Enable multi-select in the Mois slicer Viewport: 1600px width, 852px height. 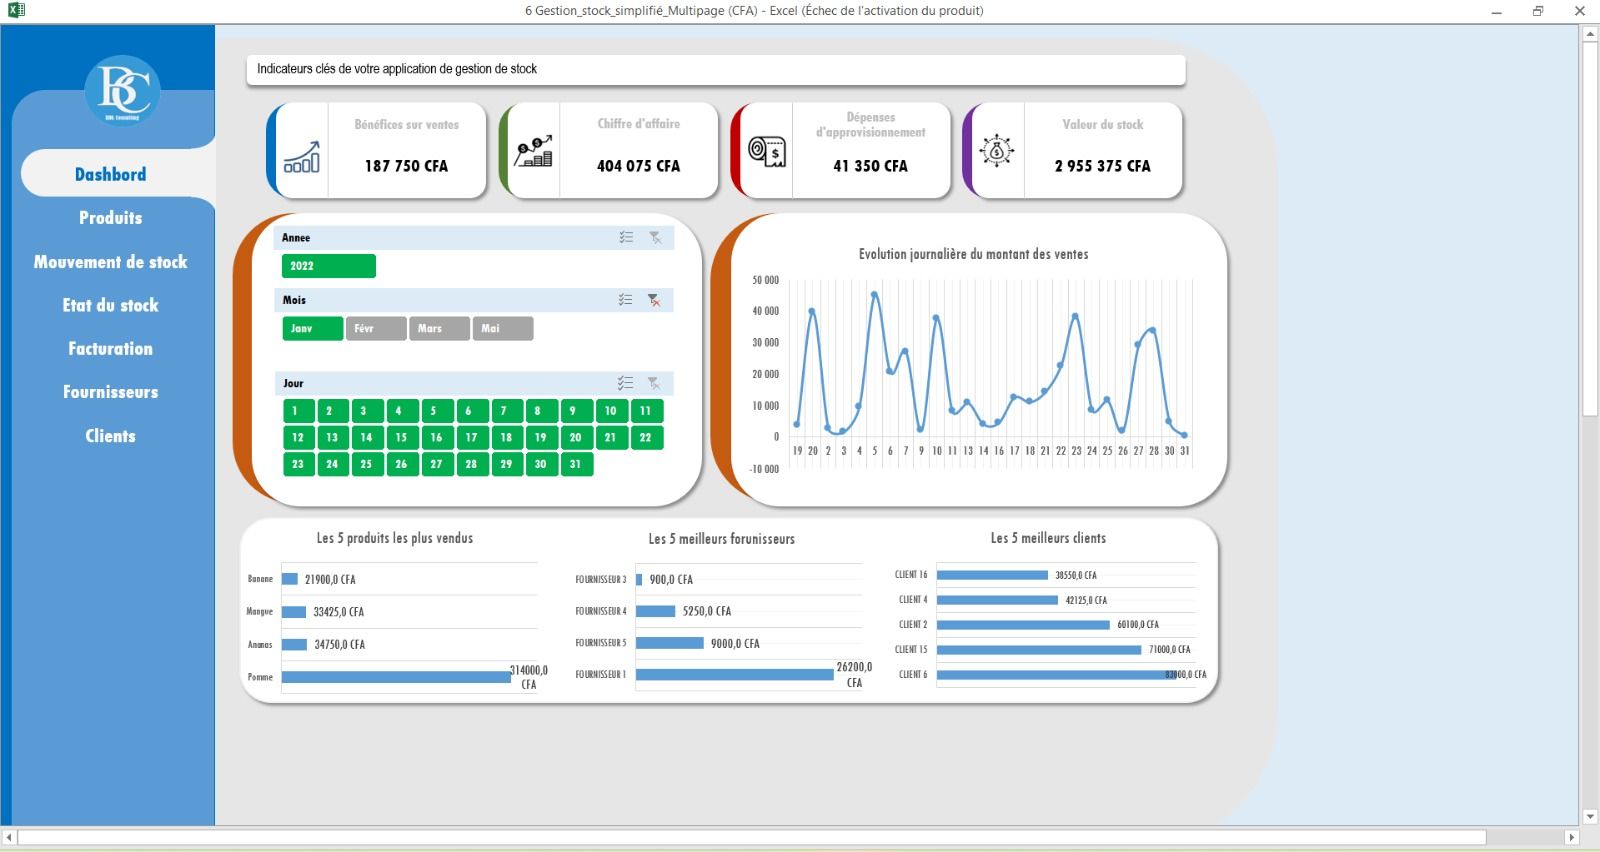[626, 300]
